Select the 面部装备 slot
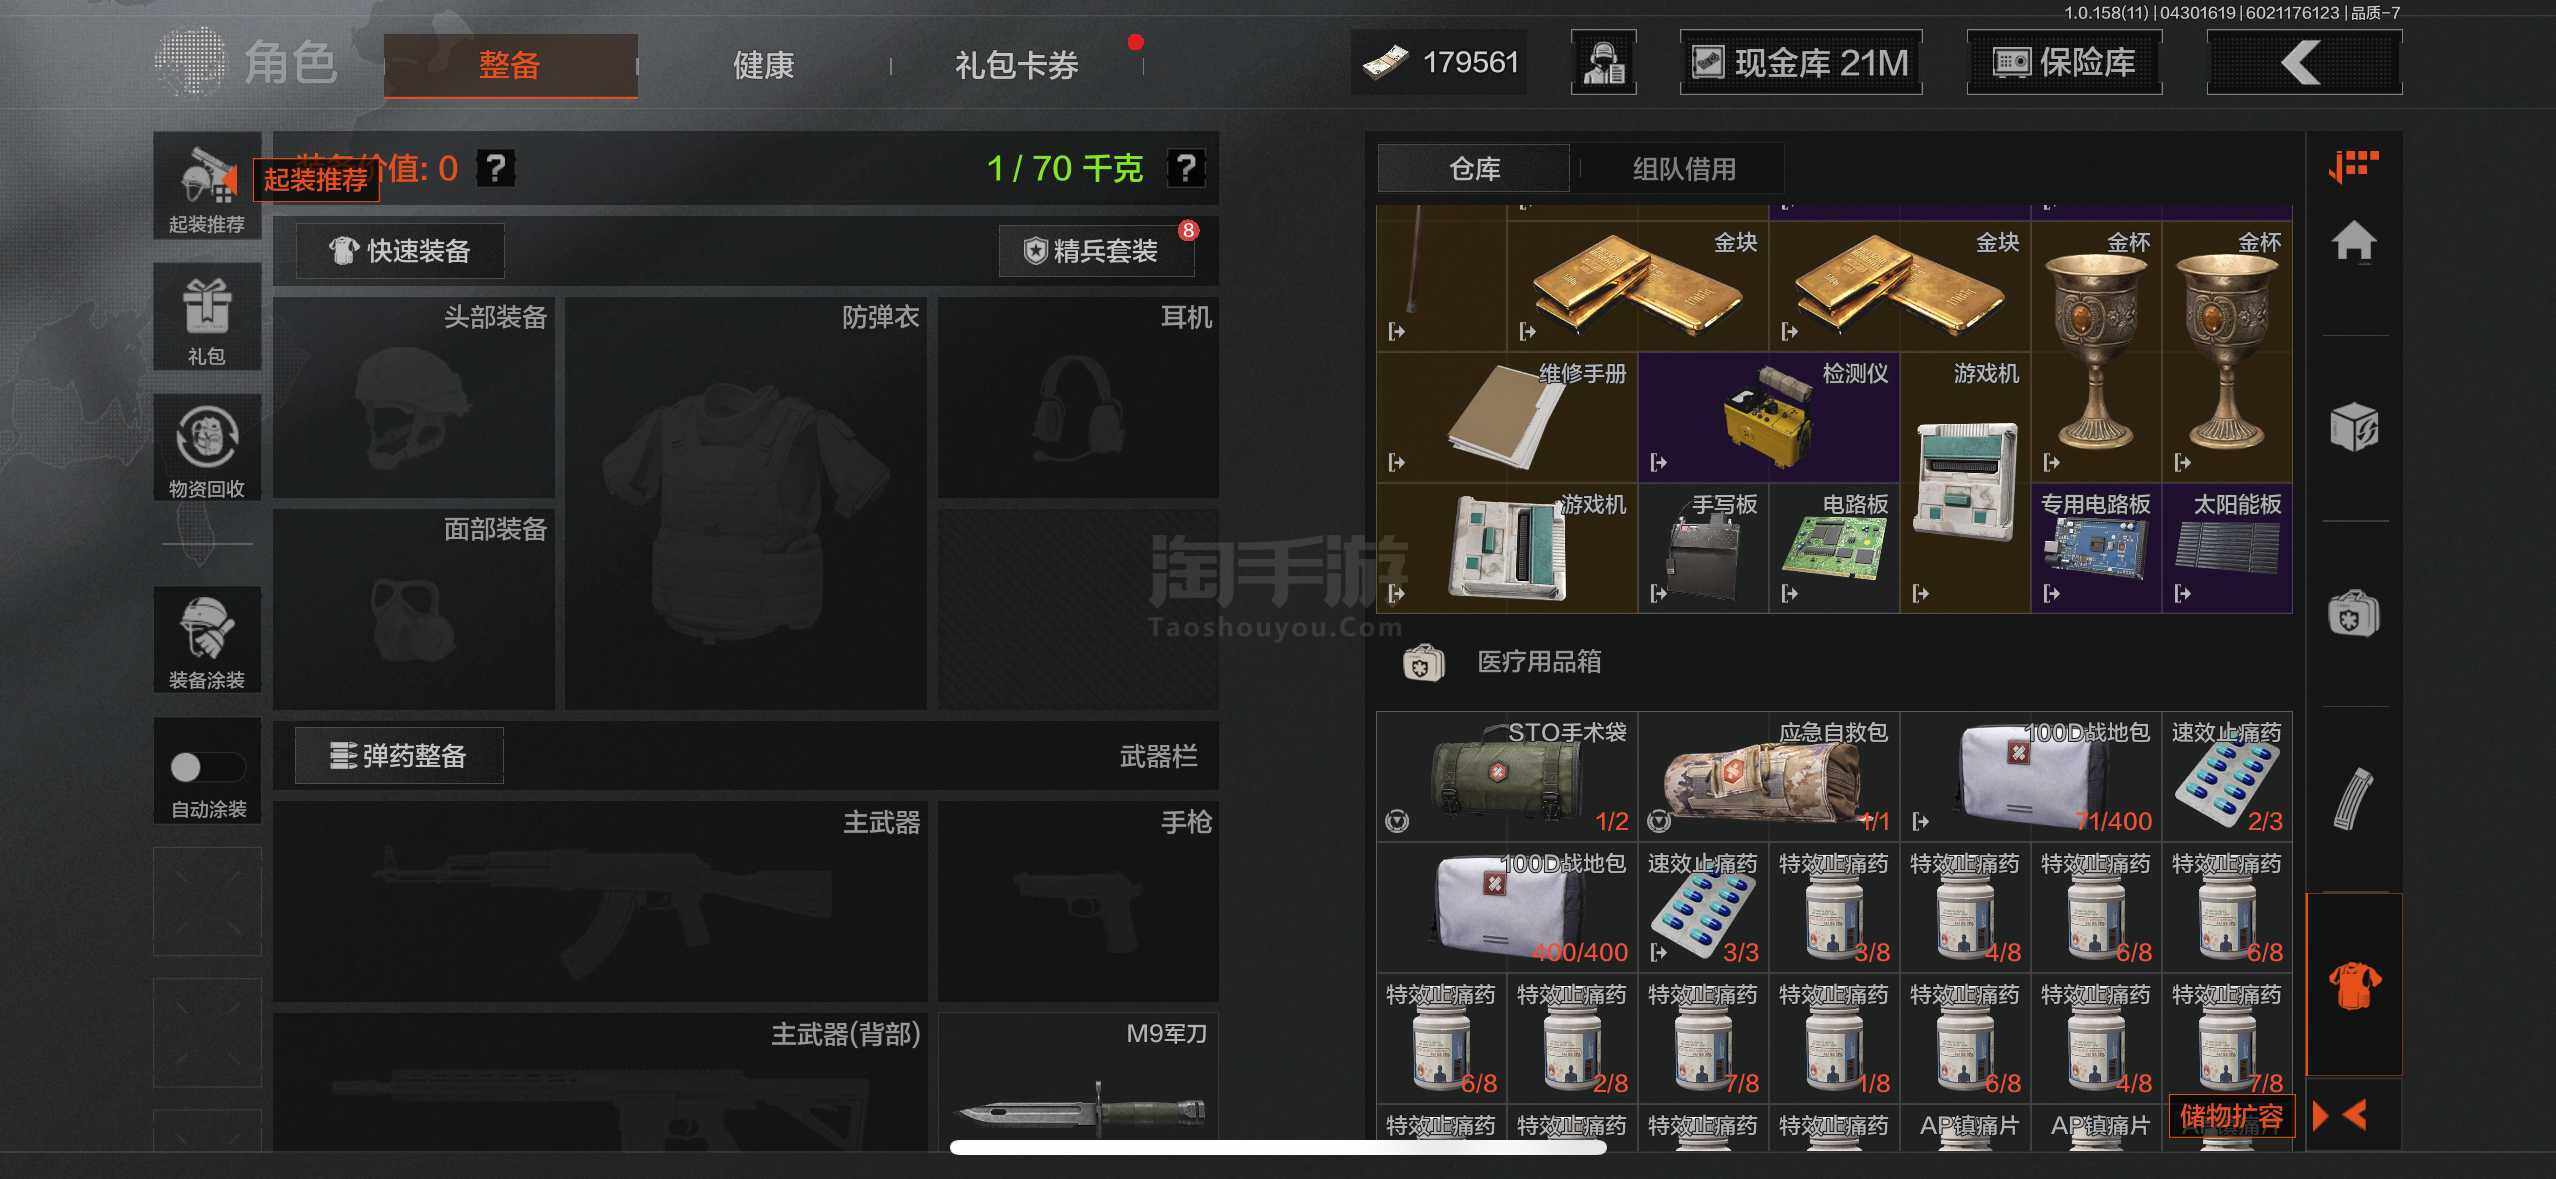 [414, 609]
